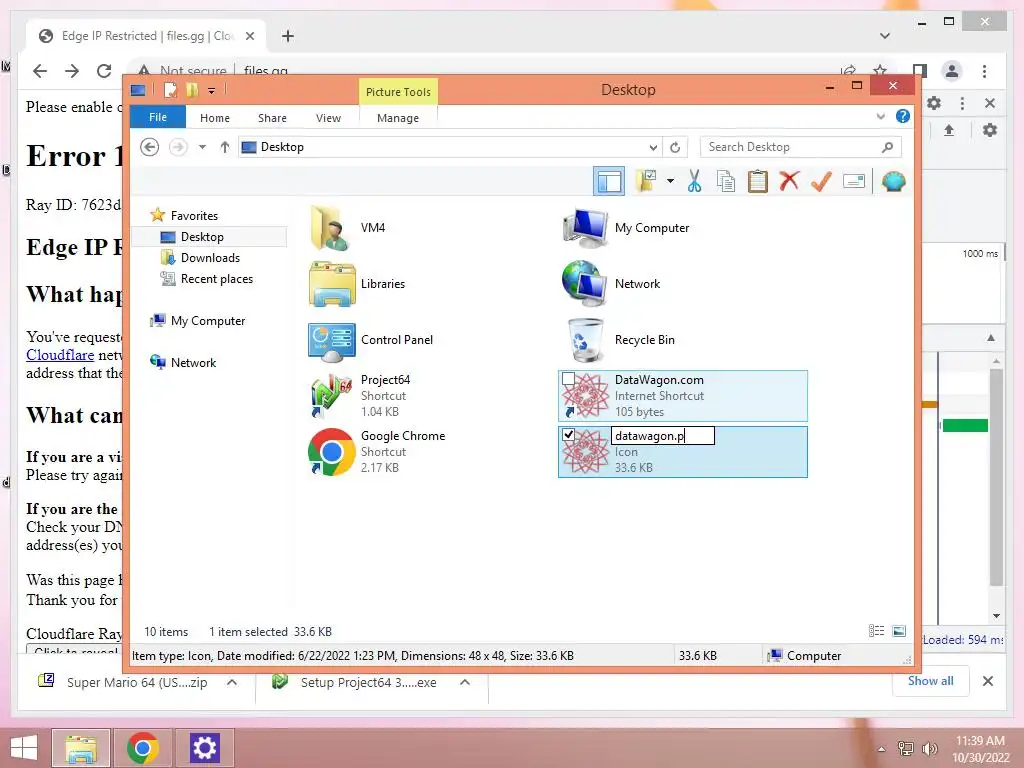The image size is (1024, 768).
Task: Open a new Chrome tab
Action: coord(288,36)
